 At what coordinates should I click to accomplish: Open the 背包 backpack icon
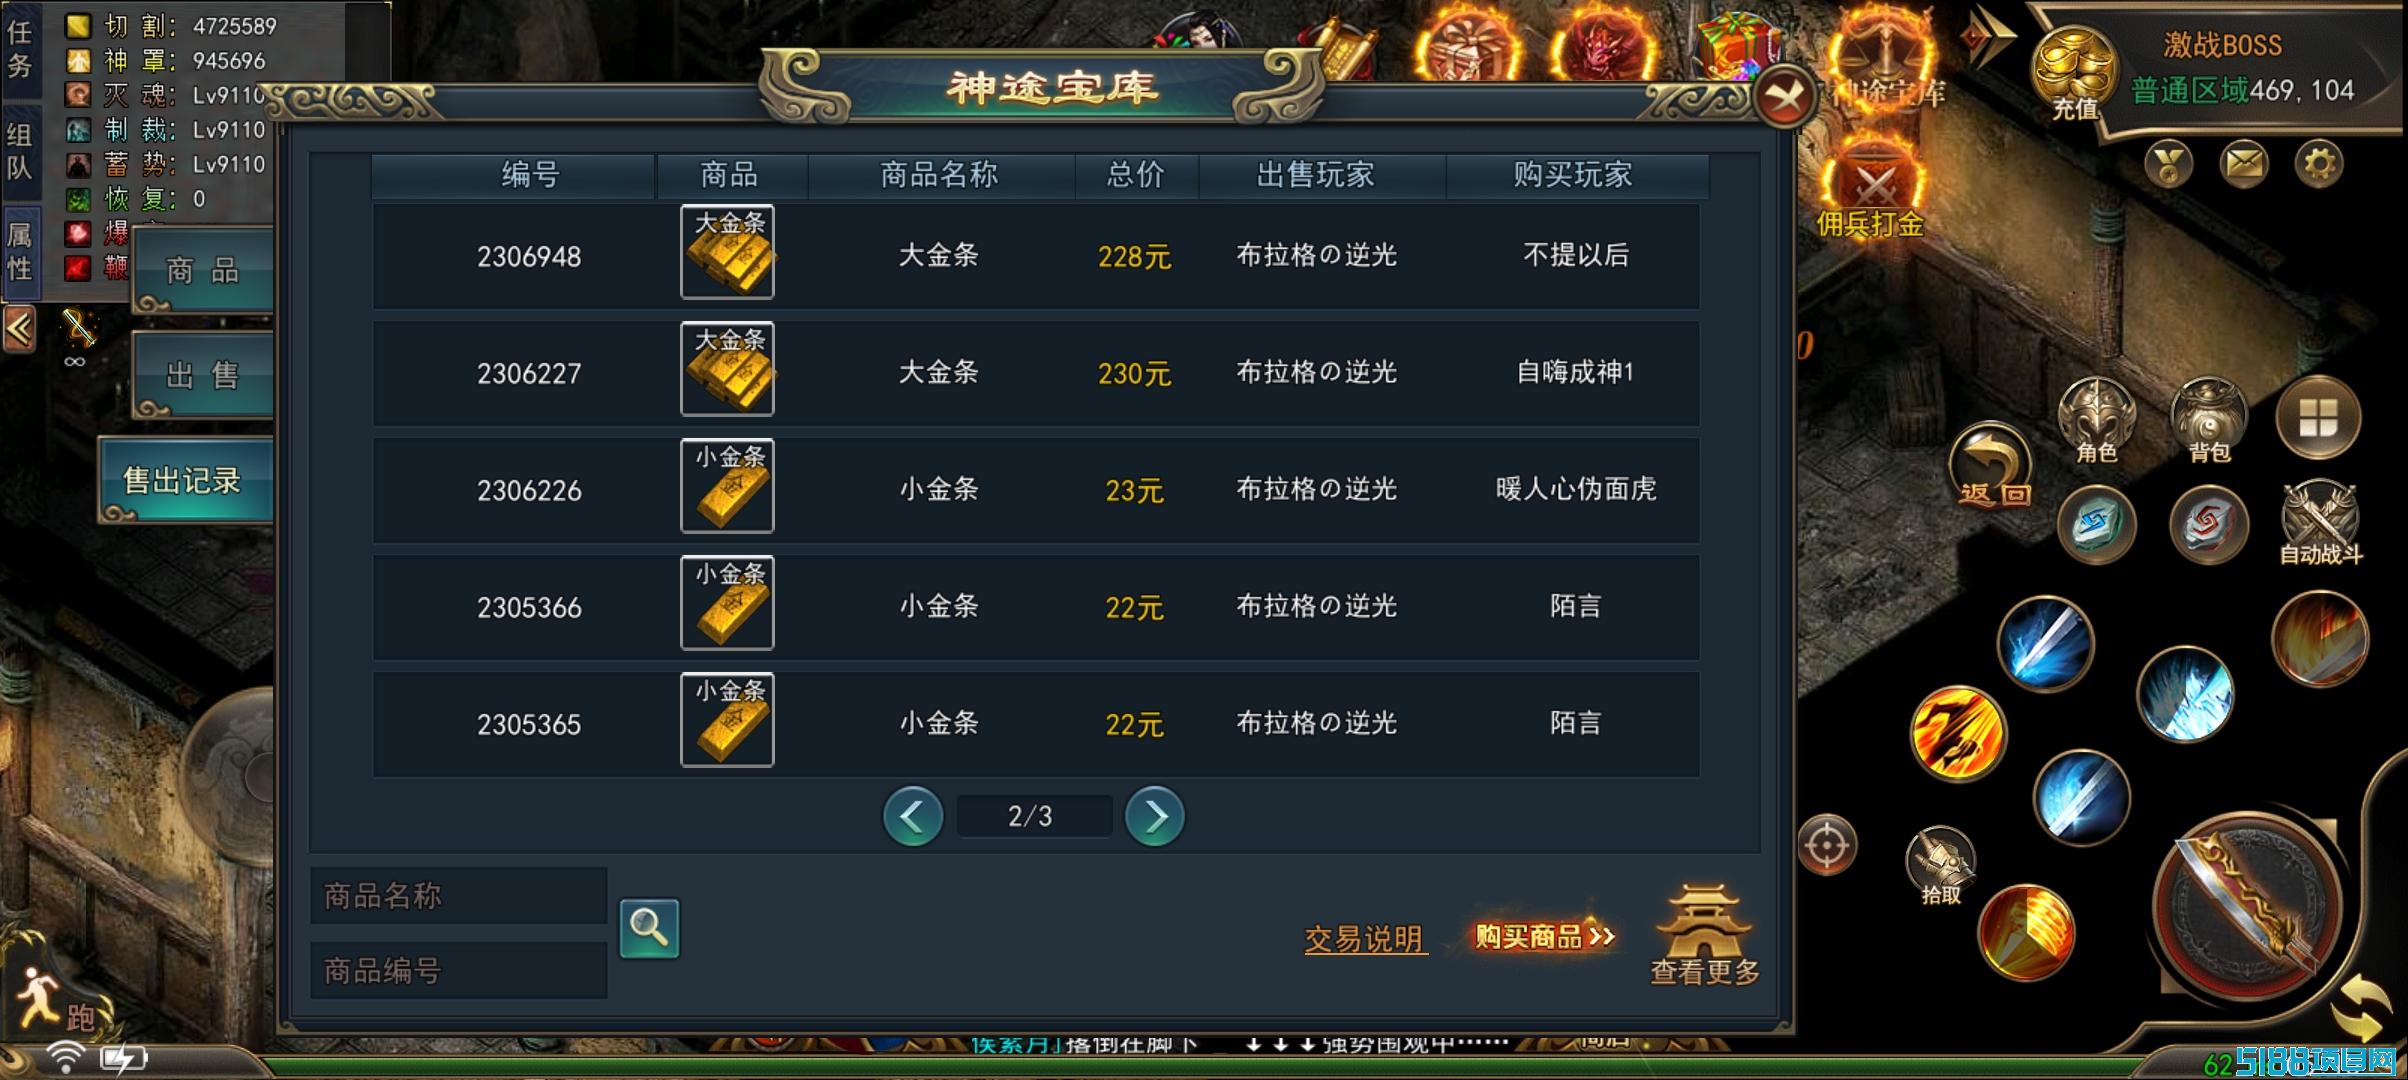coord(2209,422)
